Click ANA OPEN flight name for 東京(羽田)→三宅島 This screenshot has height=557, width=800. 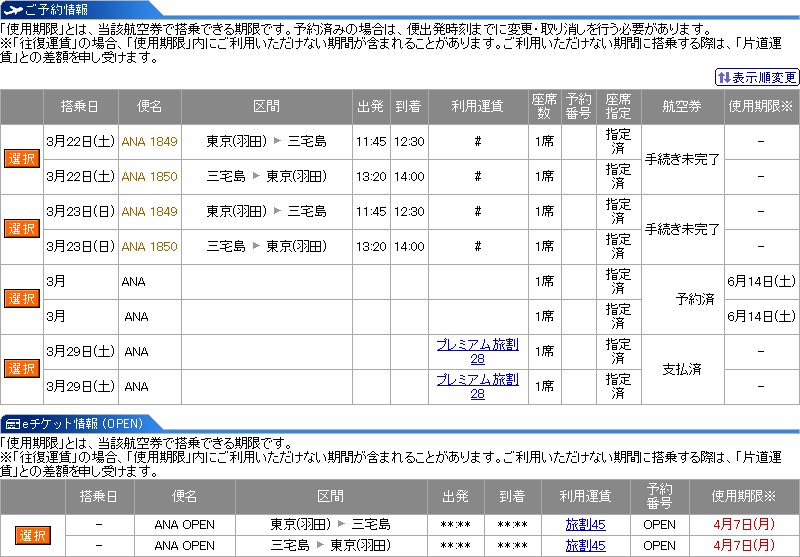point(185,524)
